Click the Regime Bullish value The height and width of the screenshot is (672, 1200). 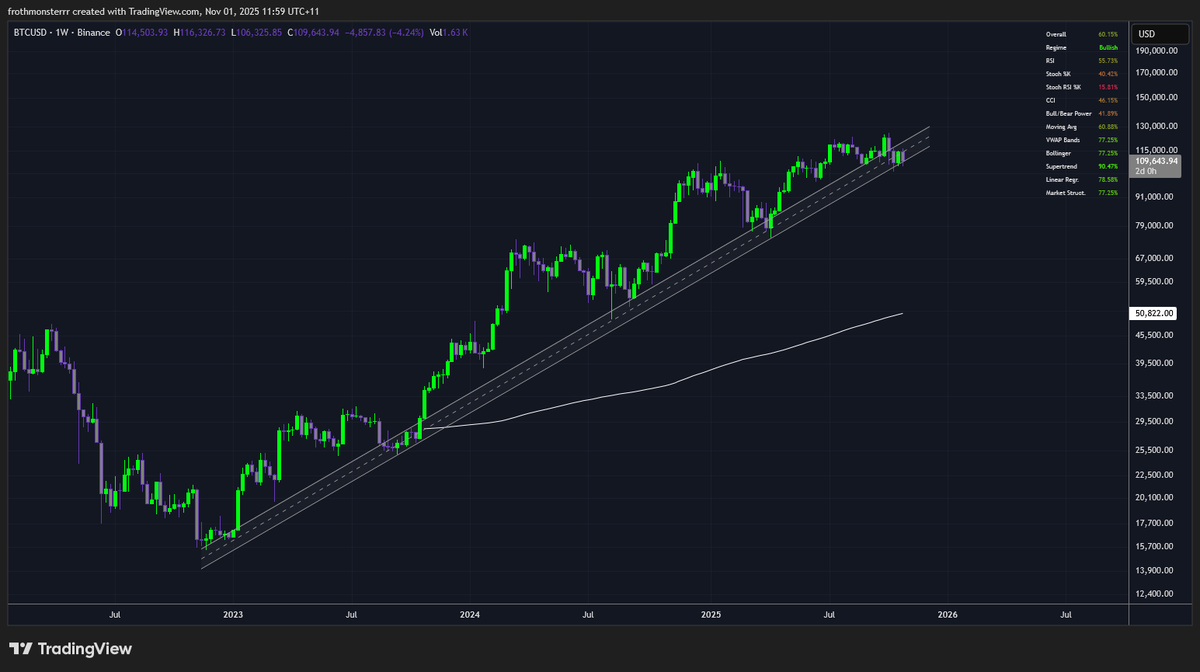coord(1108,47)
